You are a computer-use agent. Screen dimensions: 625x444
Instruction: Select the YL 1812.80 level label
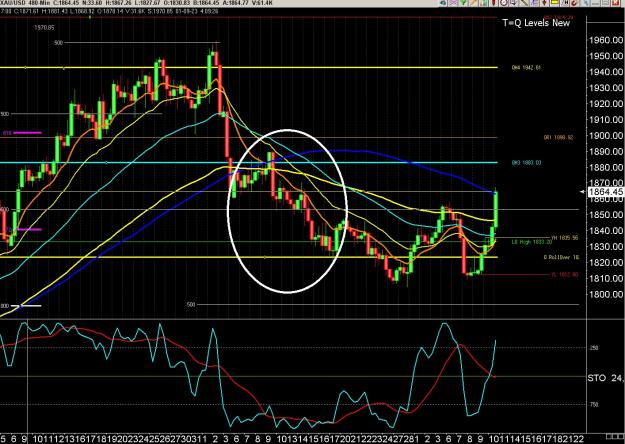[565, 275]
